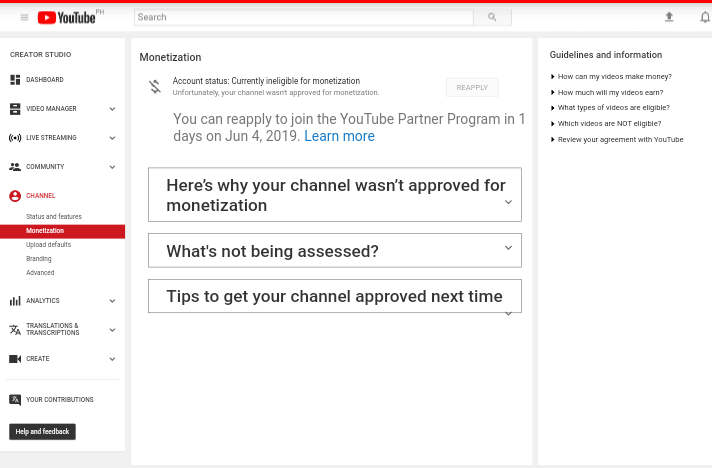
Task: Click the REAPPLY button
Action: pyautogui.click(x=472, y=88)
